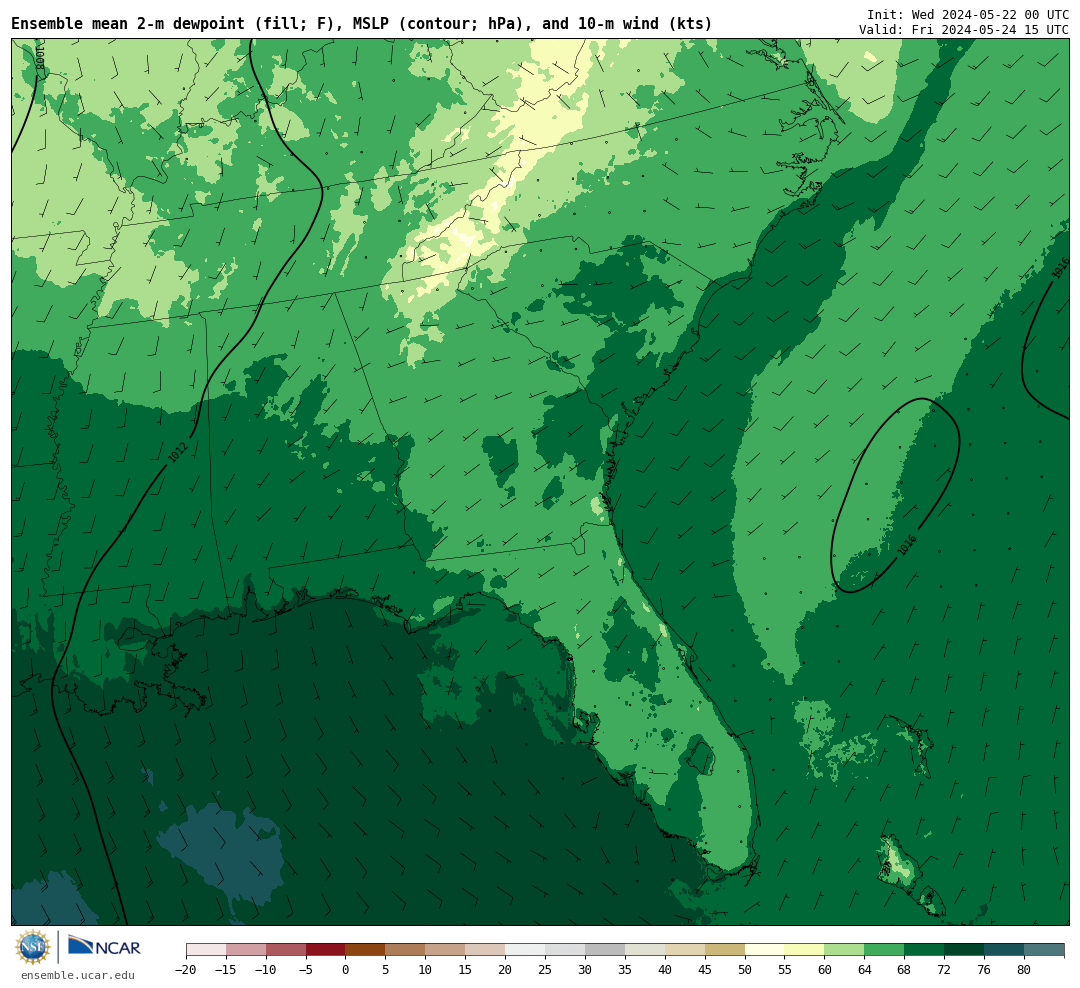Image resolution: width=1080 pixels, height=988 pixels.
Task: Pick the 64 to 68 green legend segment
Action: point(885,950)
